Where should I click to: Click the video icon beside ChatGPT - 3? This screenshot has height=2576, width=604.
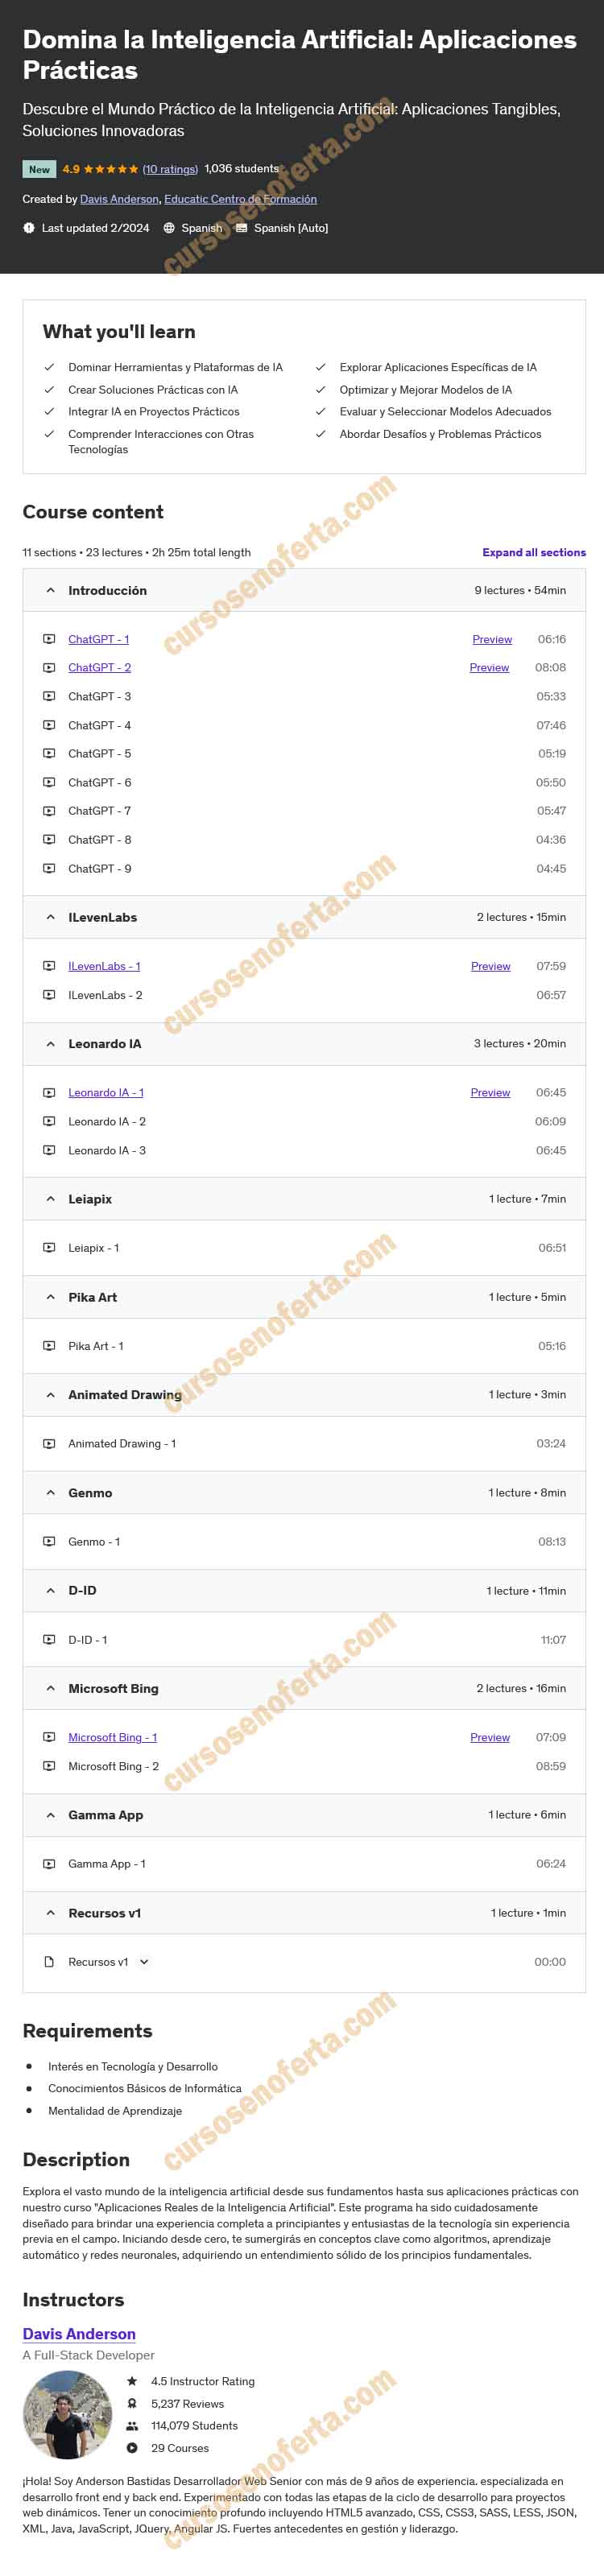coord(49,696)
